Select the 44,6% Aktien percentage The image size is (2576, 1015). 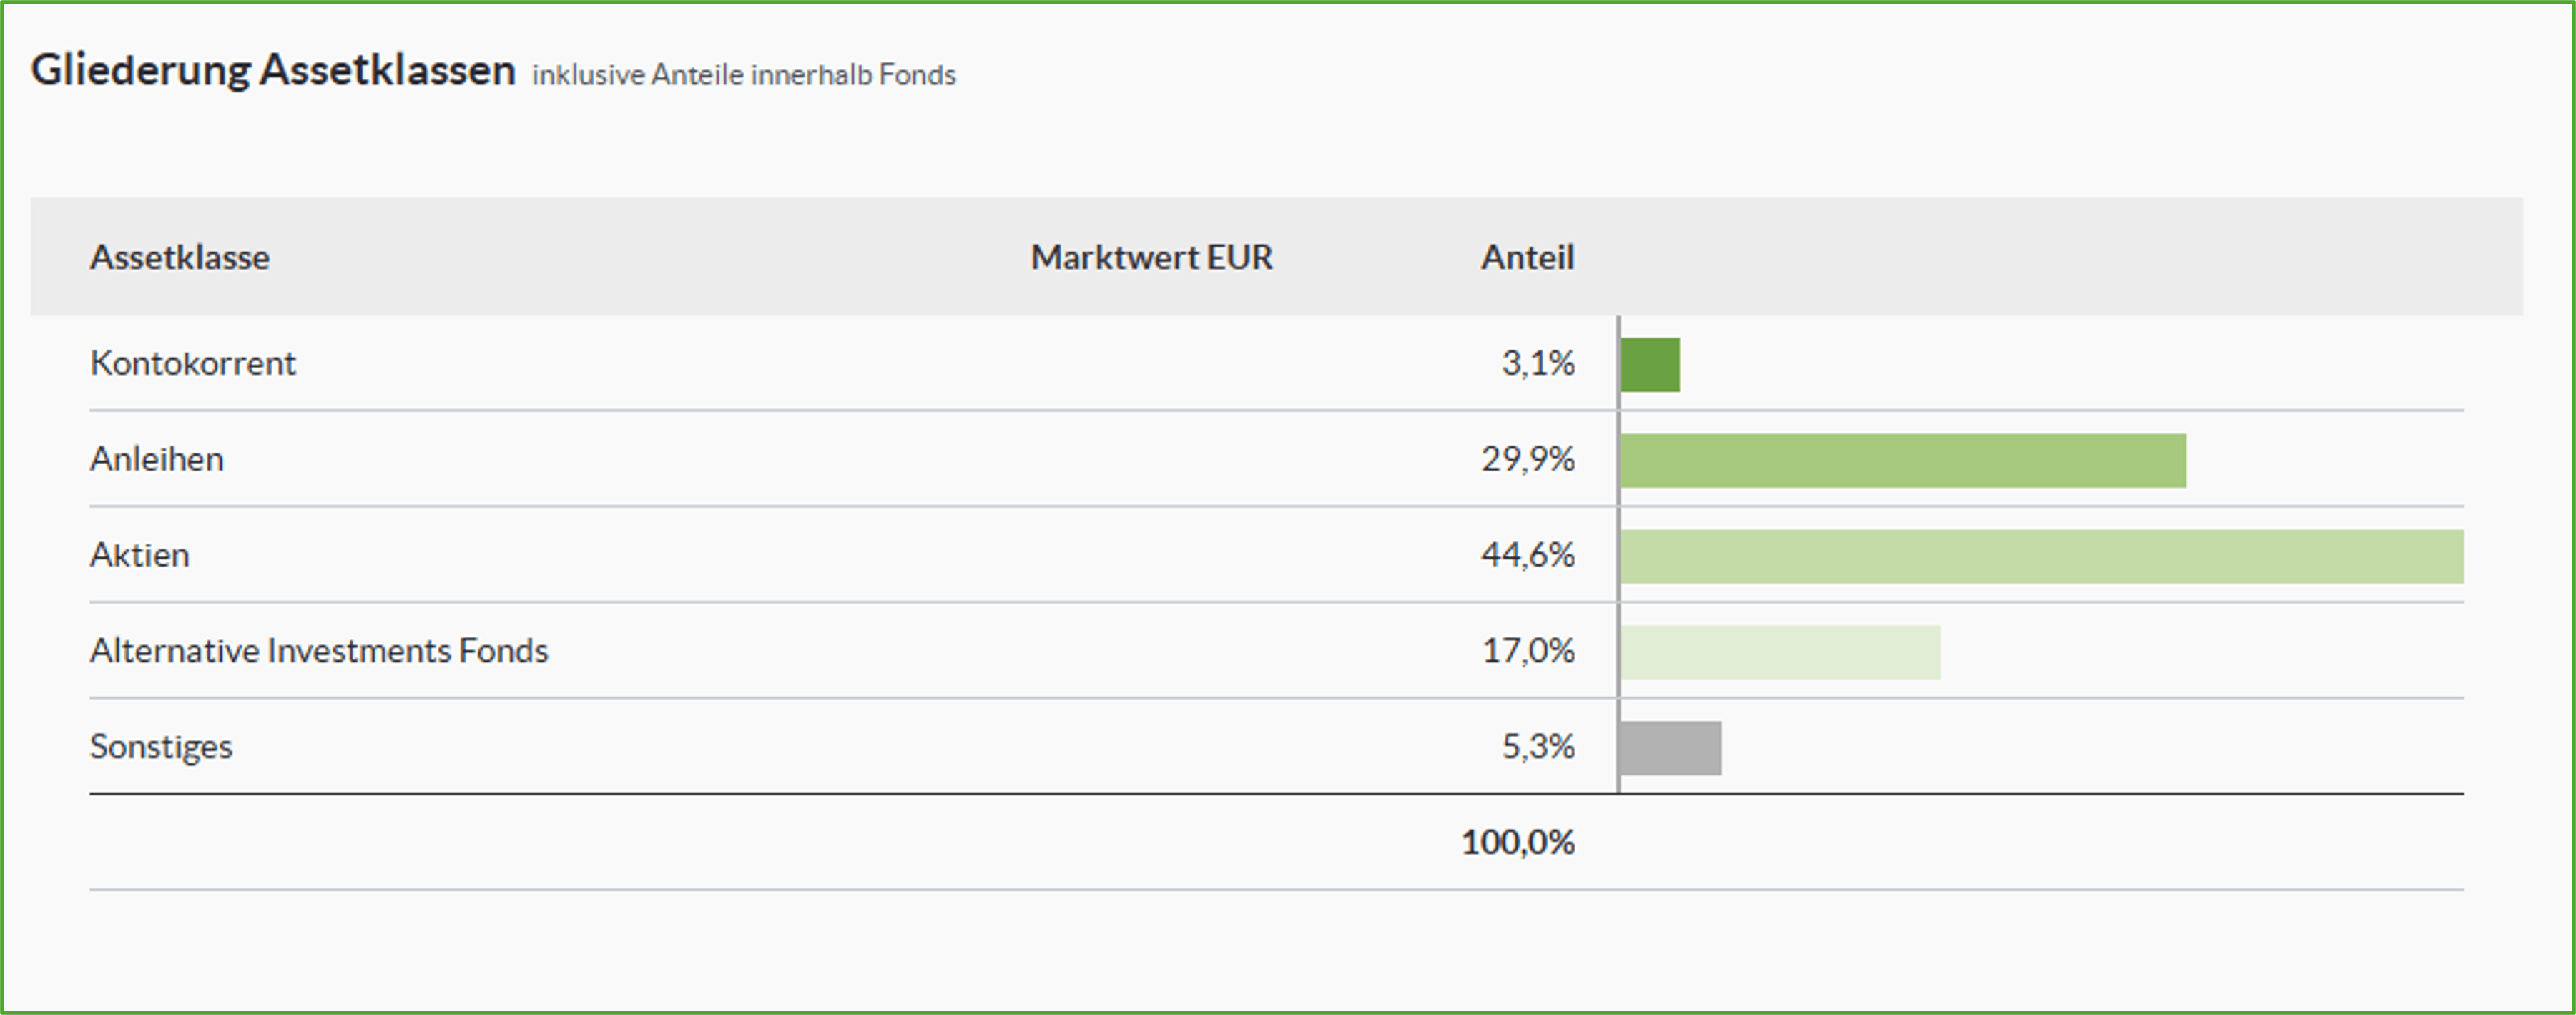tap(1528, 555)
